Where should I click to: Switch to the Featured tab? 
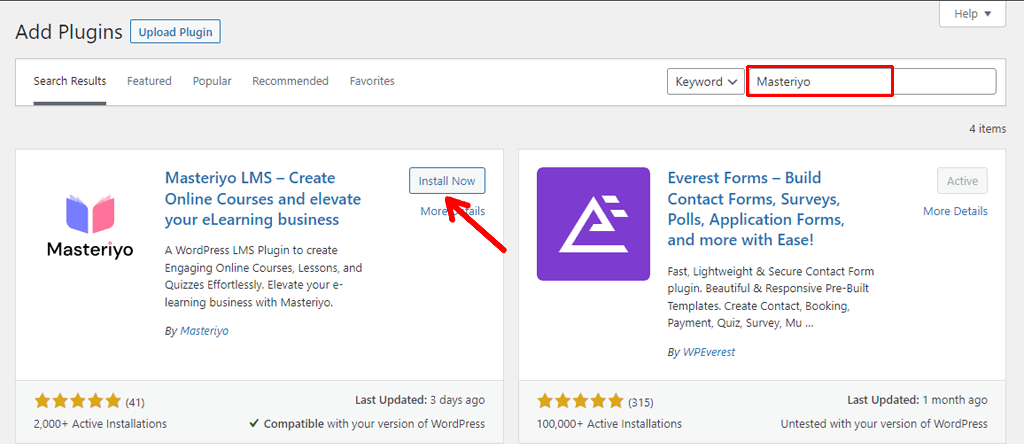(149, 81)
